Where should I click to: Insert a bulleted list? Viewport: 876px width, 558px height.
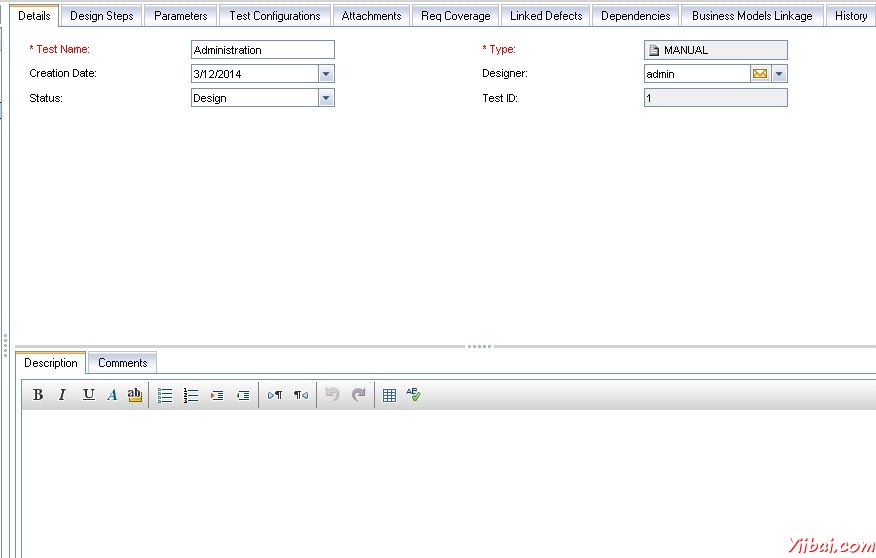[x=165, y=395]
